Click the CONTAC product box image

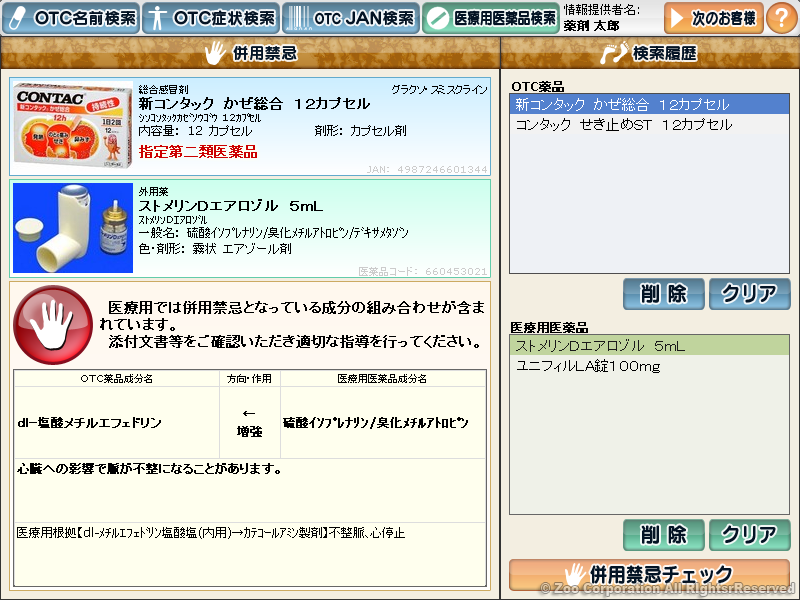click(73, 126)
